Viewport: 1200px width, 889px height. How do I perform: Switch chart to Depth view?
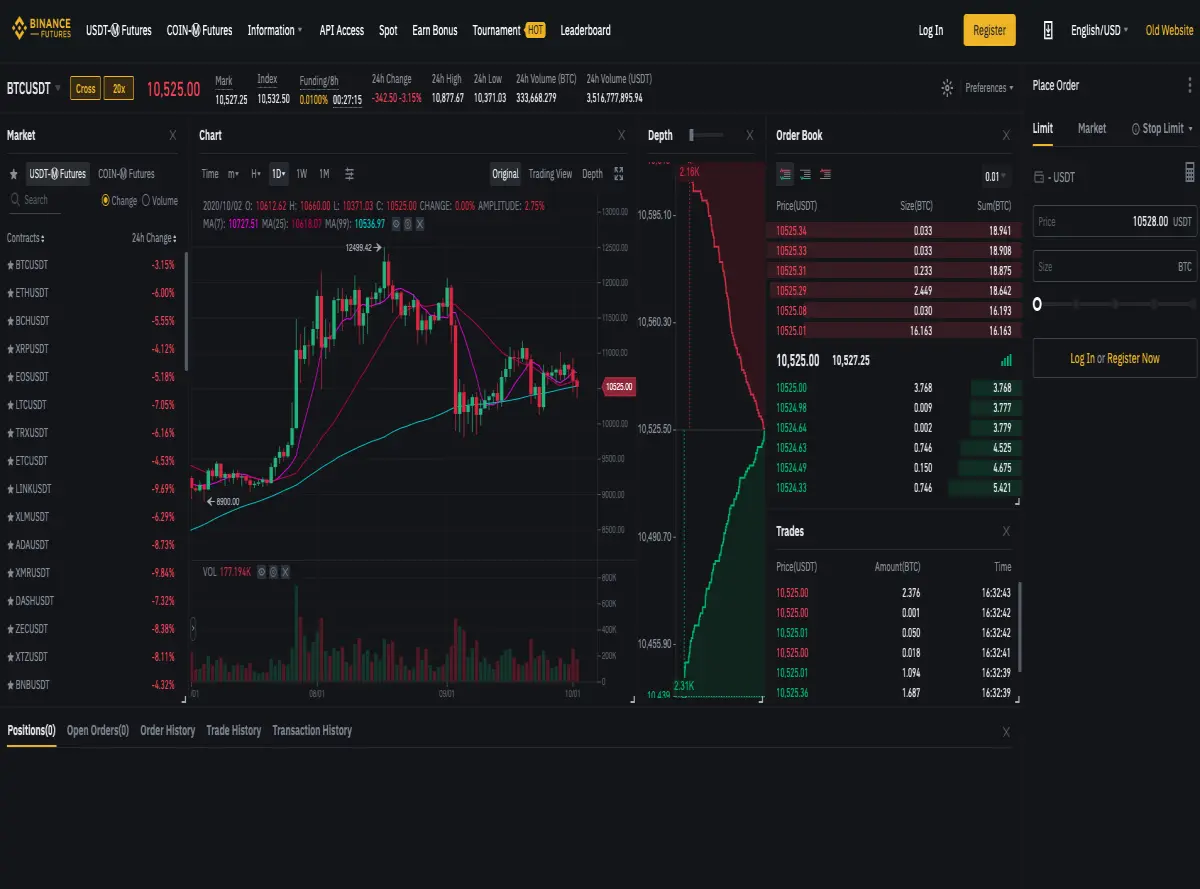click(592, 174)
